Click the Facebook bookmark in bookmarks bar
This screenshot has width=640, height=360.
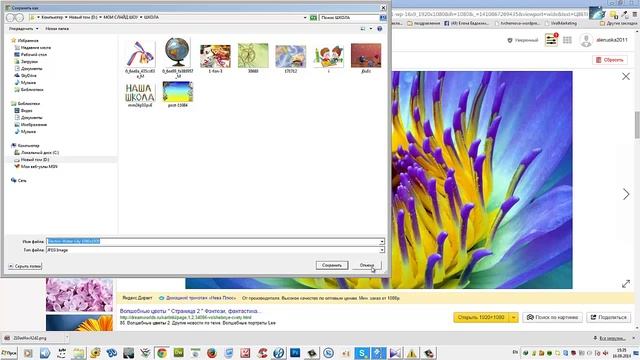point(466,23)
